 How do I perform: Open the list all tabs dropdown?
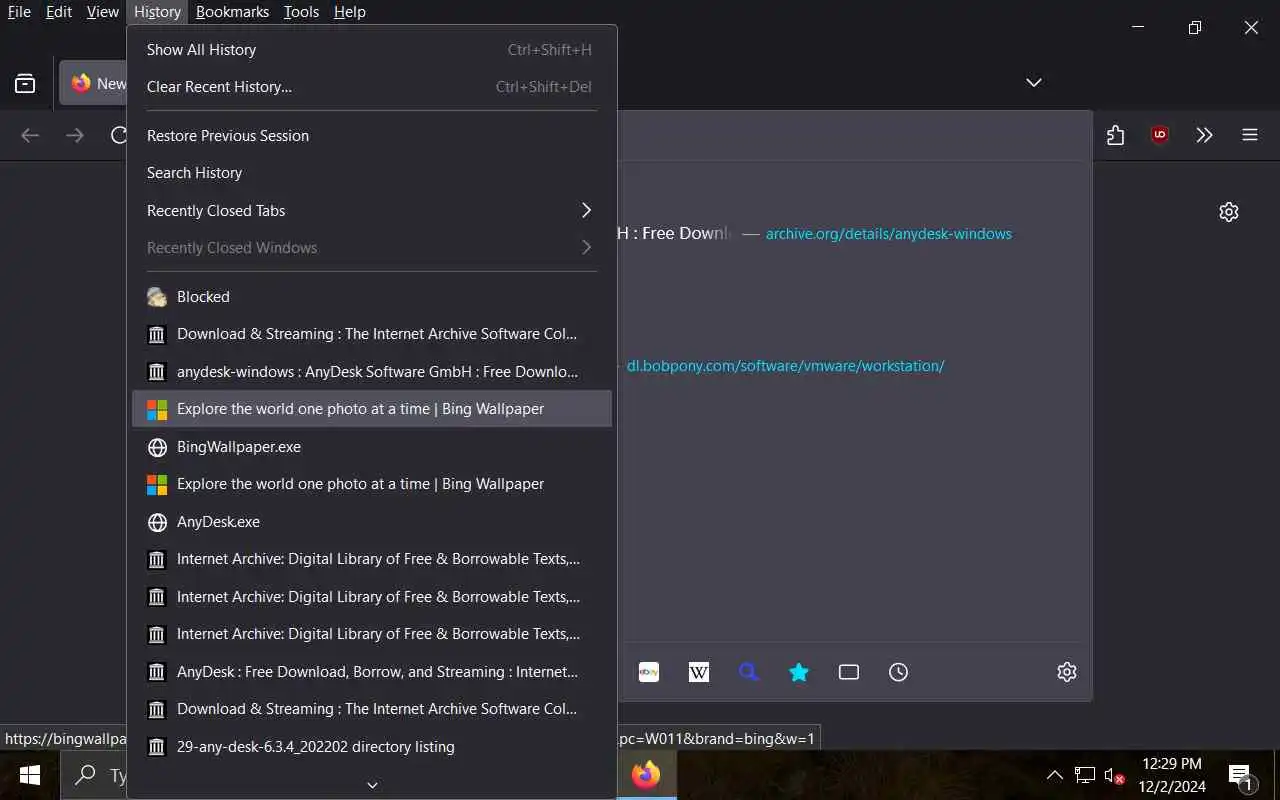click(1034, 83)
